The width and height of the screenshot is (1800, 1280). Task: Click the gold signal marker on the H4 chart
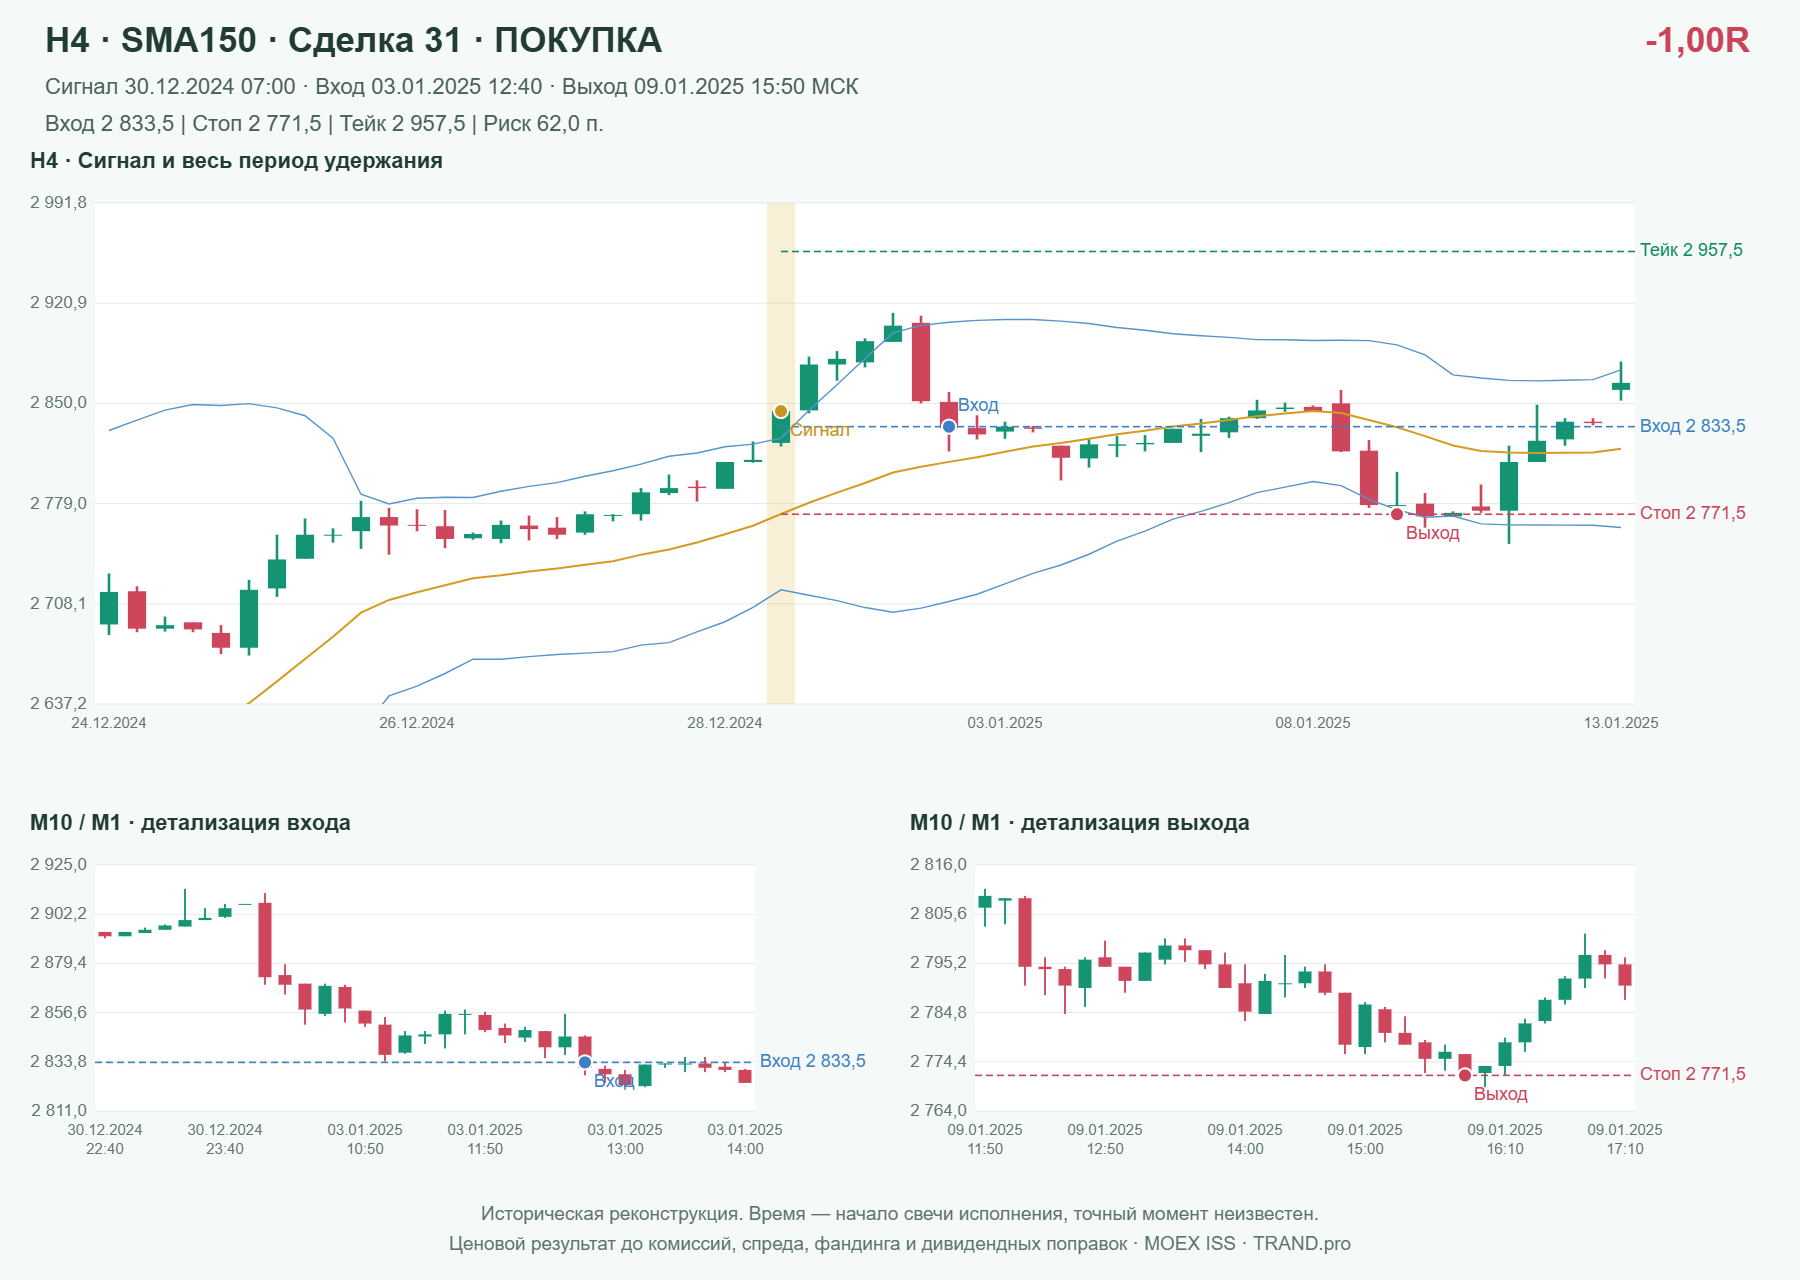pyautogui.click(x=781, y=411)
